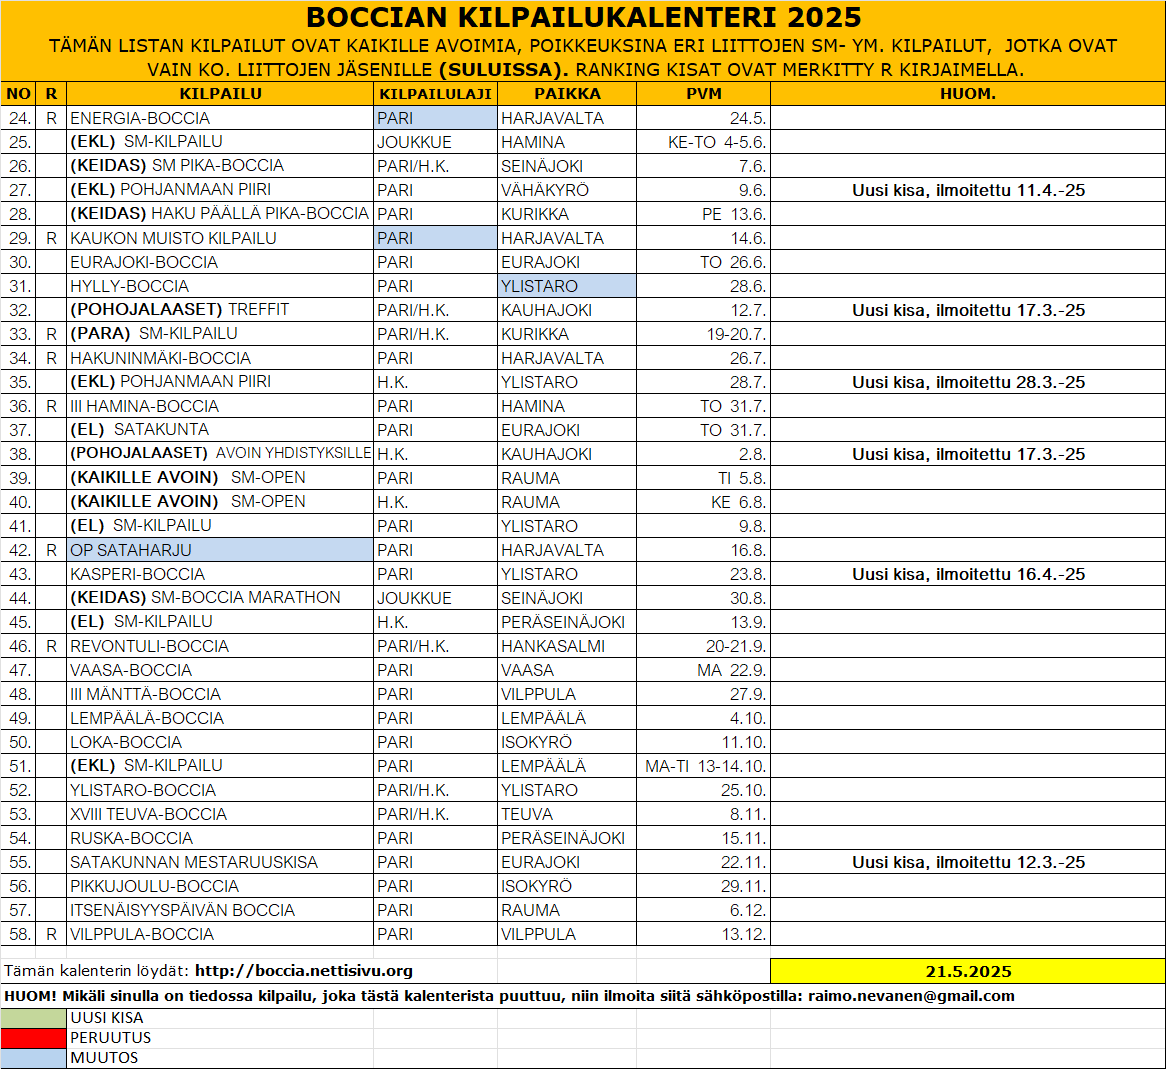Click the highlighted OP SATAHARJU cell
The image size is (1167, 1069).
click(220, 550)
